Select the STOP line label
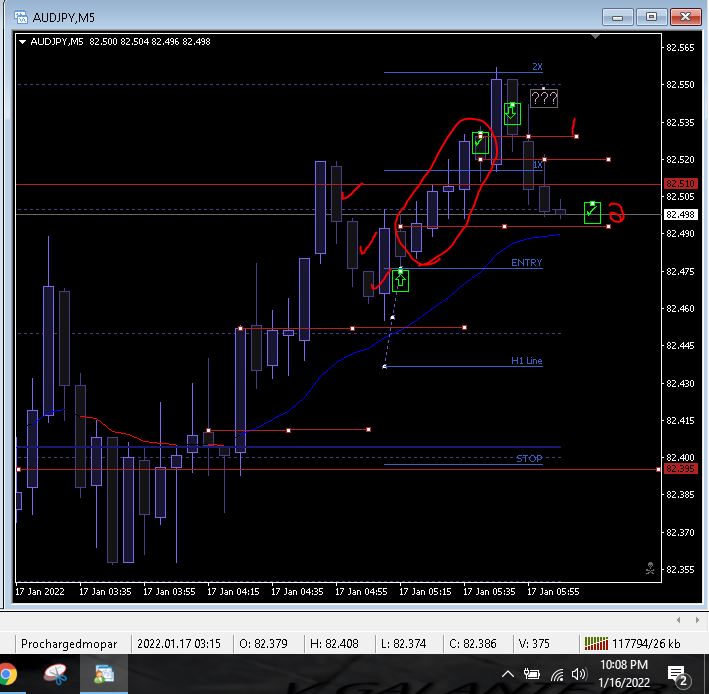The height and width of the screenshot is (694, 709). pos(529,458)
